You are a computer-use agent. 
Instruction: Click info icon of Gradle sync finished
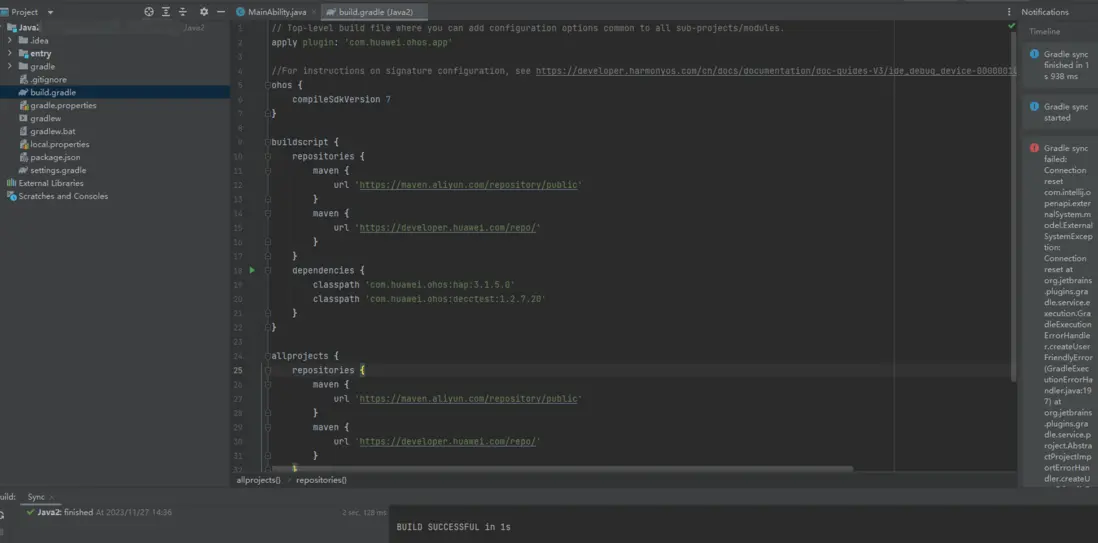(x=1034, y=54)
